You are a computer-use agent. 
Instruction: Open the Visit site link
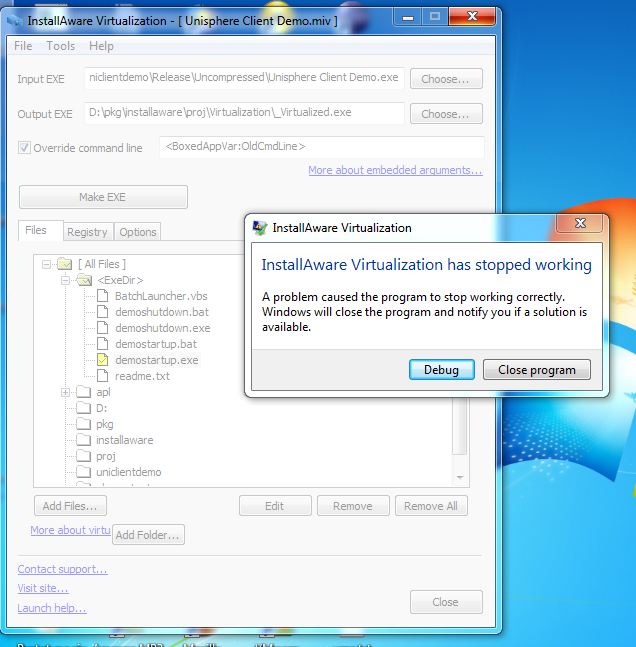tap(43, 588)
